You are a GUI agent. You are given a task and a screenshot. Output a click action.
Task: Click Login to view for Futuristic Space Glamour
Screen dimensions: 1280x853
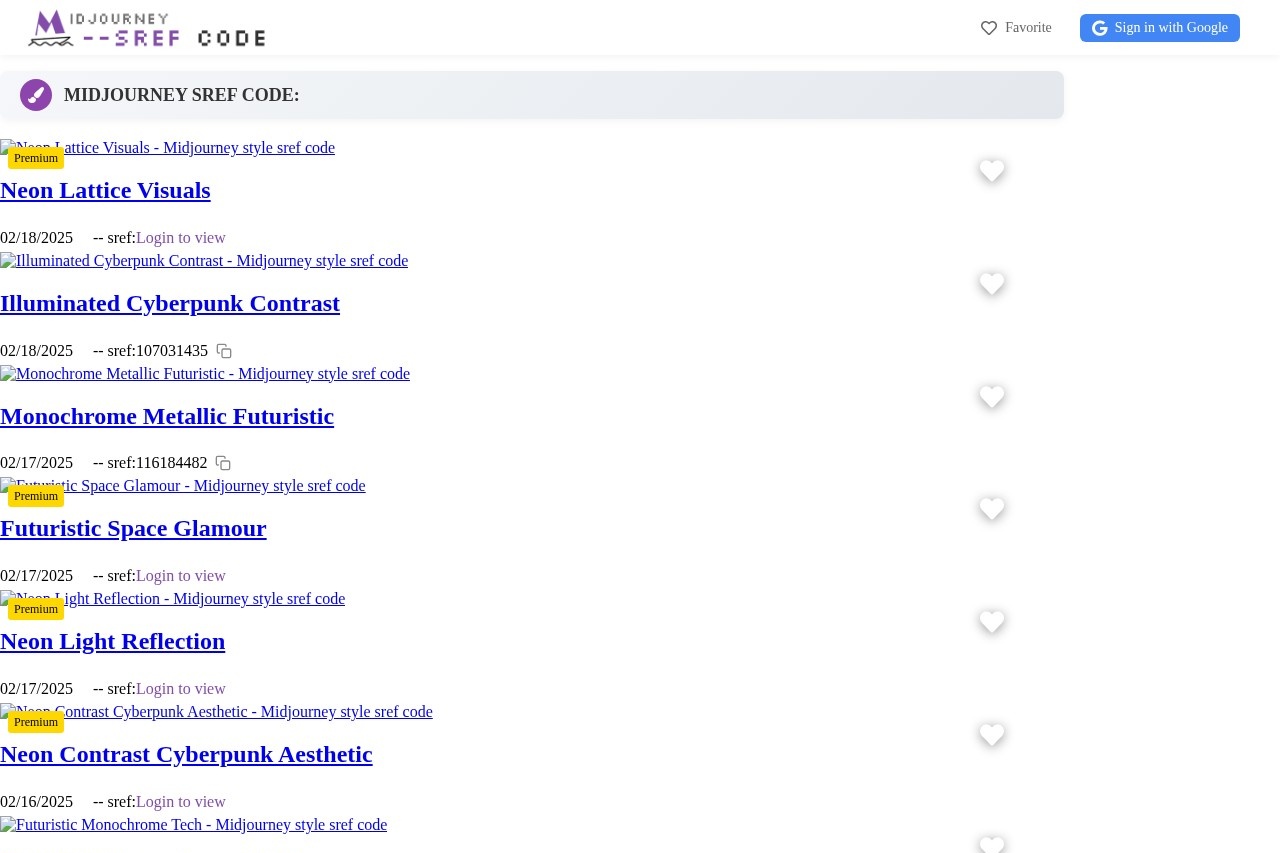coord(181,576)
